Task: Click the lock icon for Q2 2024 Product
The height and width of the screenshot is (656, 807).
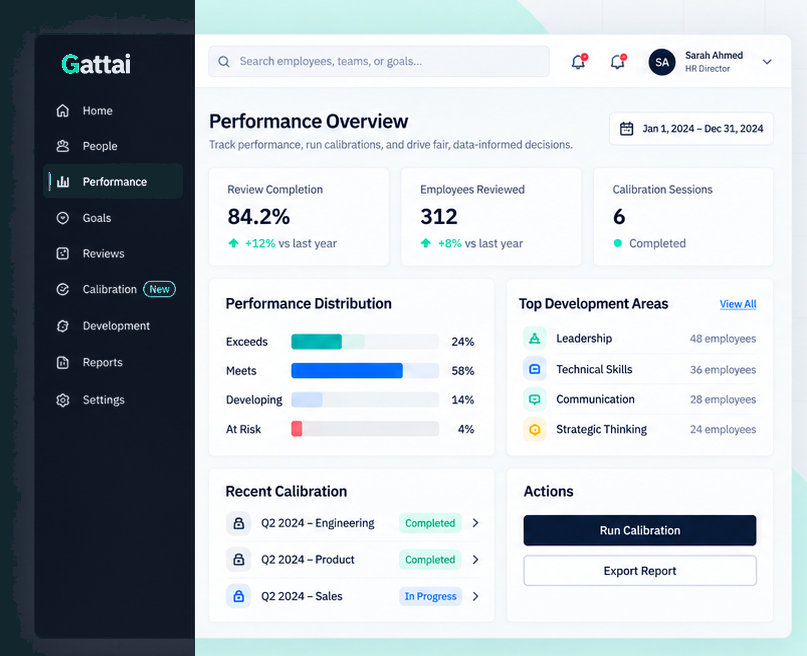Action: click(238, 560)
